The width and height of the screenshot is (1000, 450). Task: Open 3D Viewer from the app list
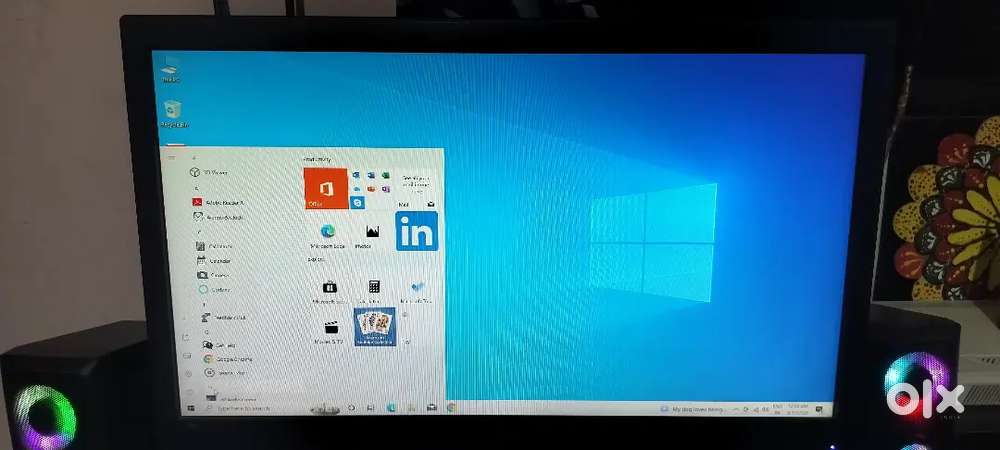coord(210,172)
